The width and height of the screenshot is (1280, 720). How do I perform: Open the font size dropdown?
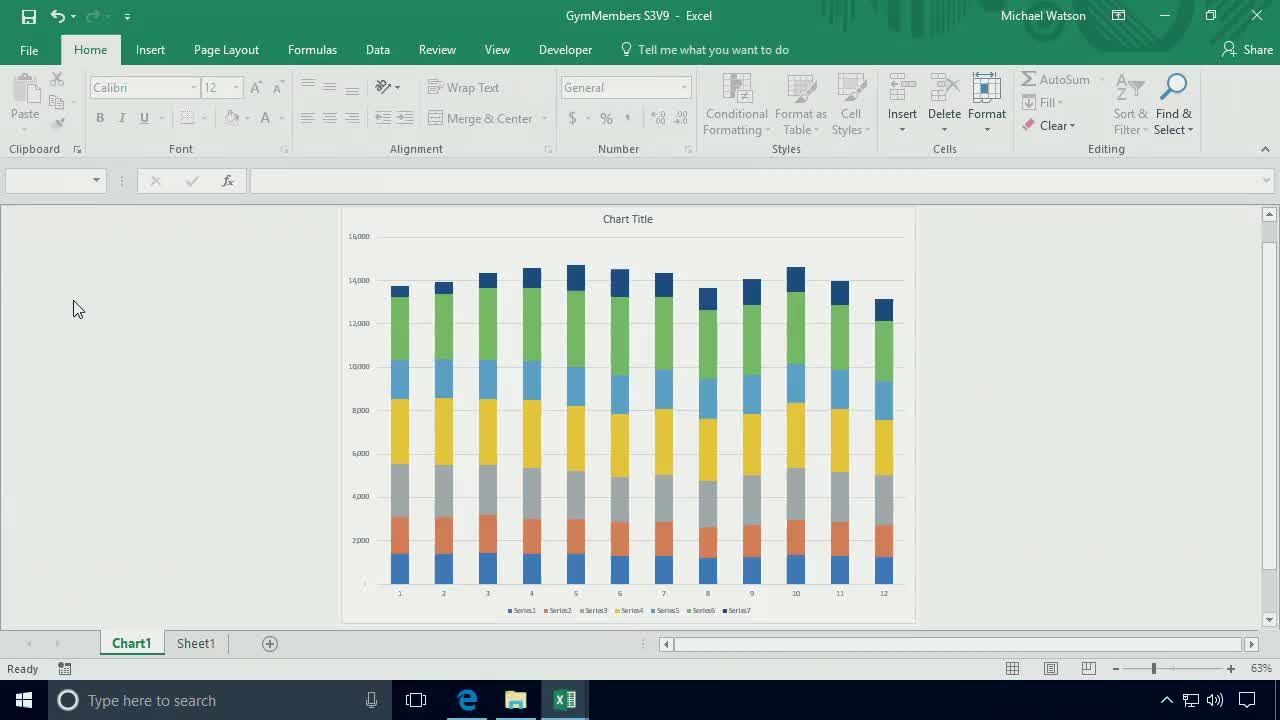(x=234, y=87)
